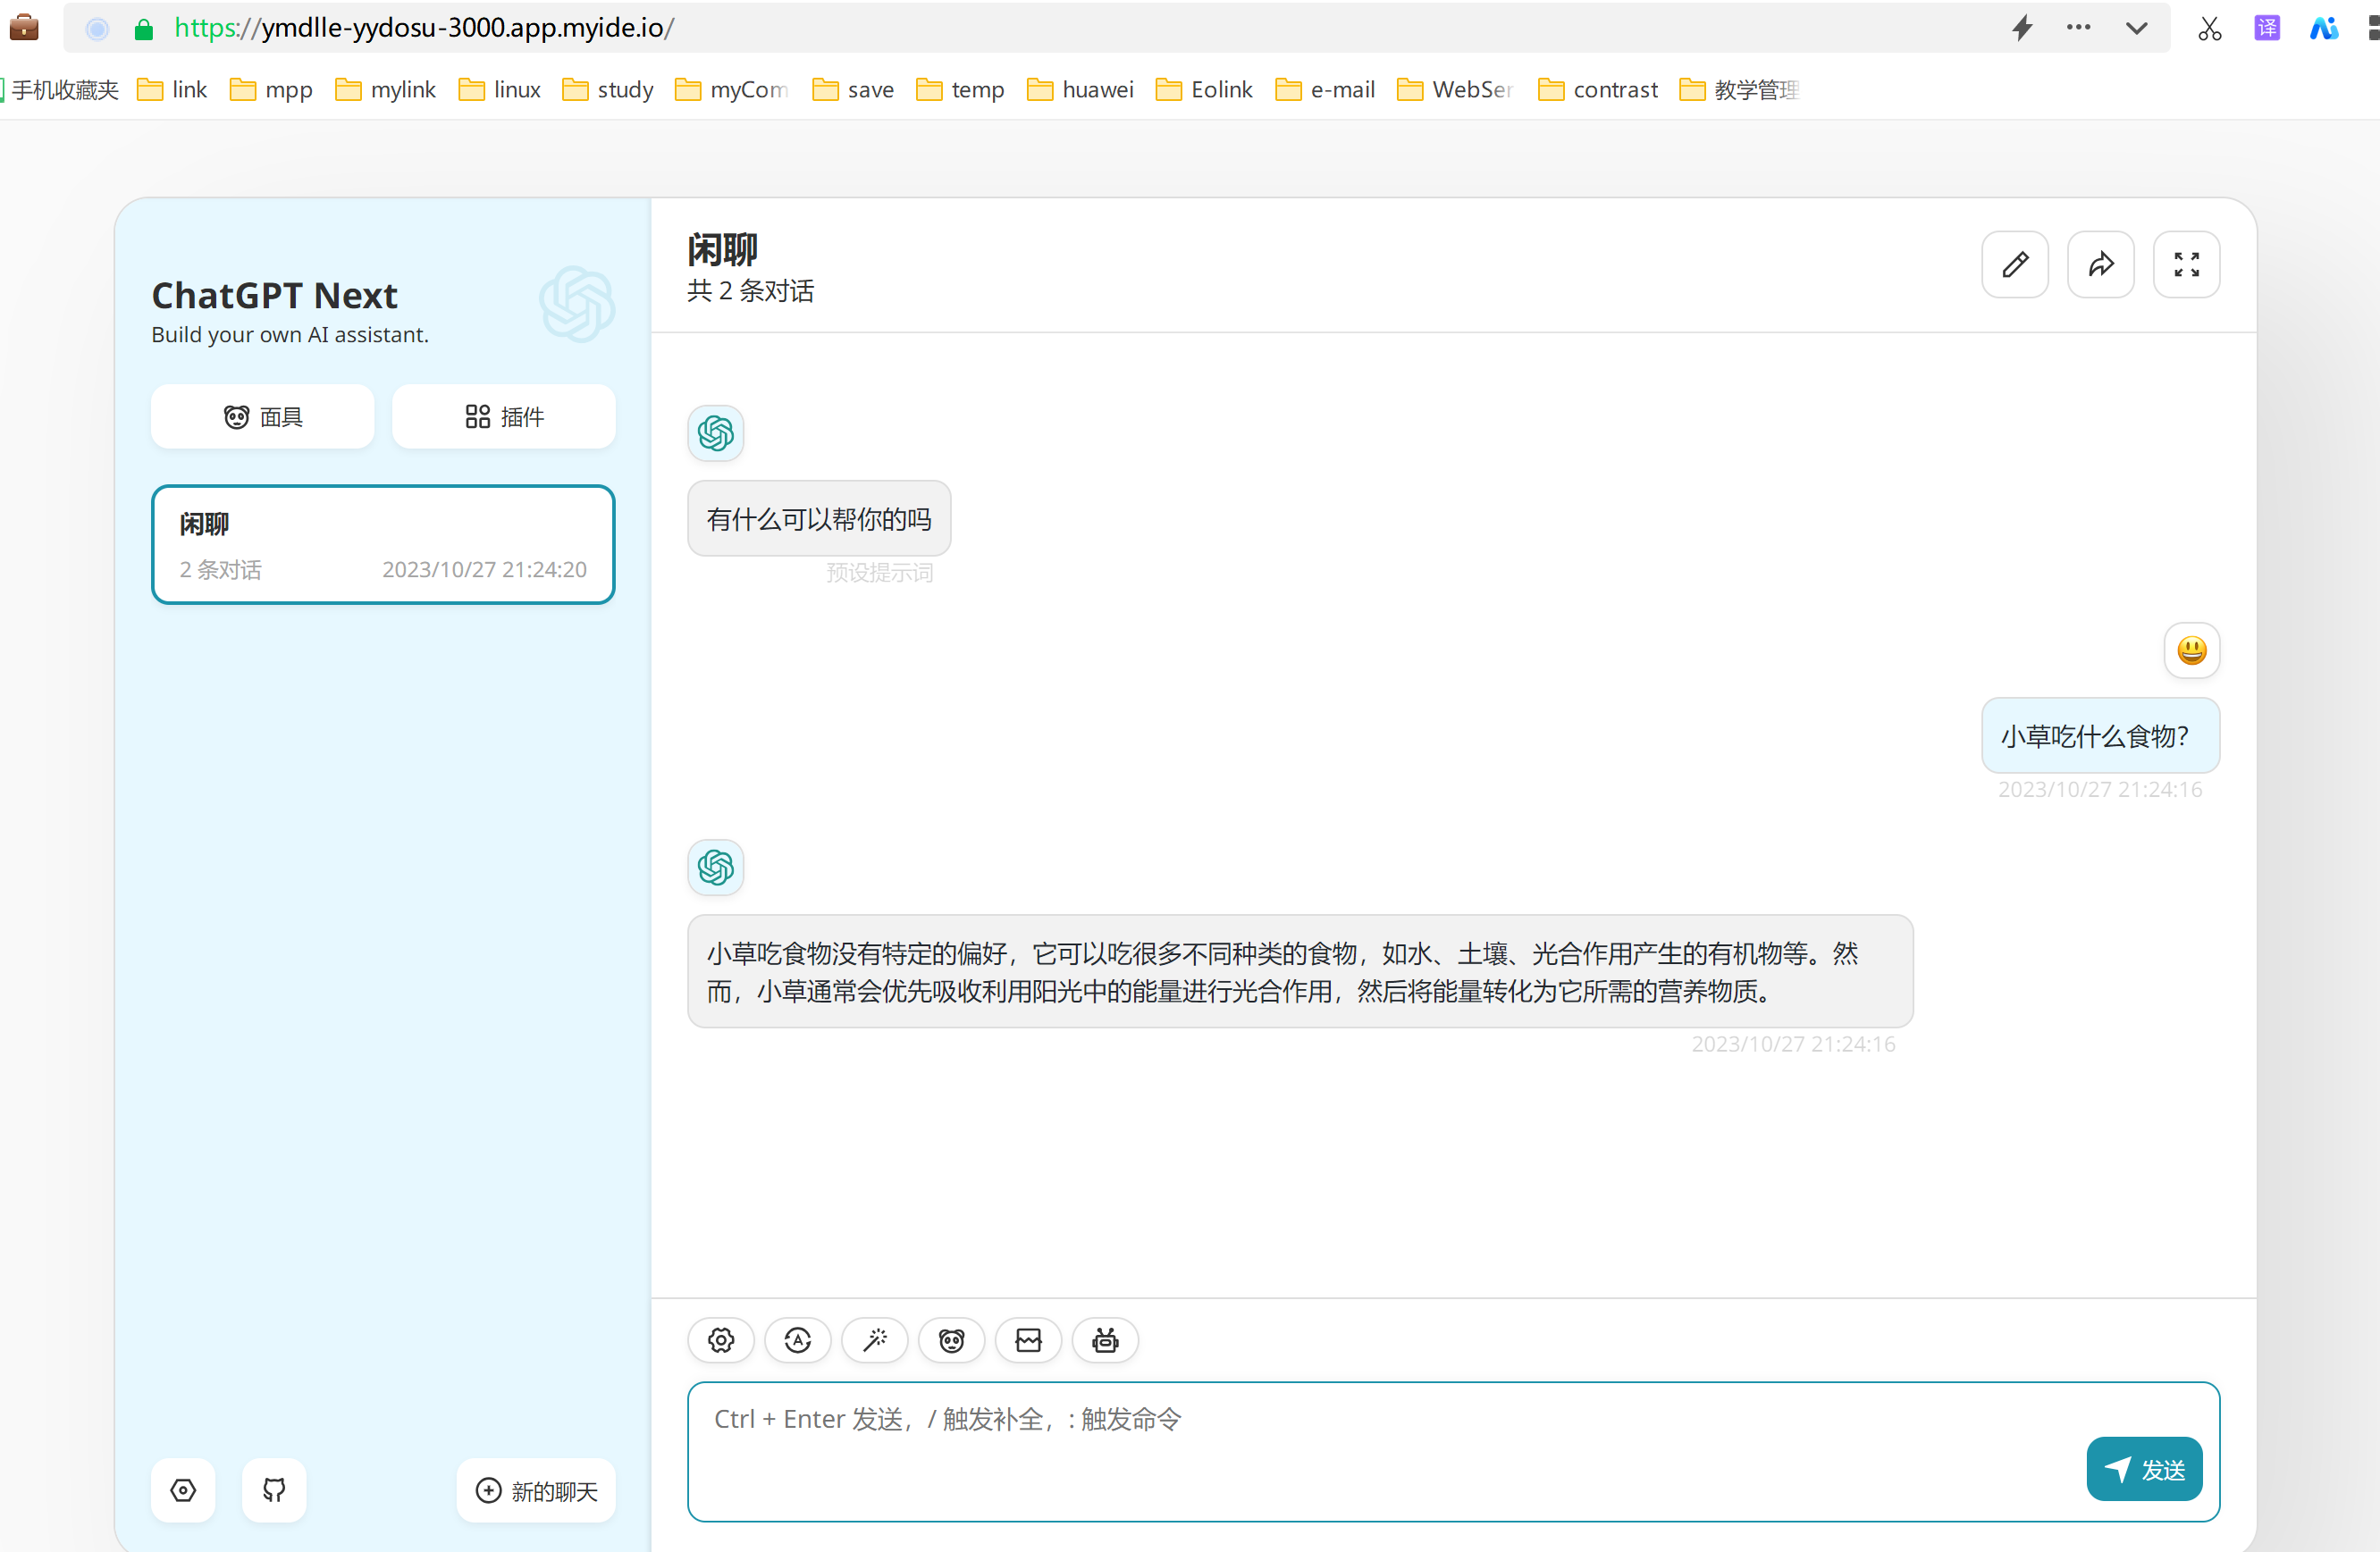Open the Eolink bookmark folder

pyautogui.click(x=1204, y=90)
